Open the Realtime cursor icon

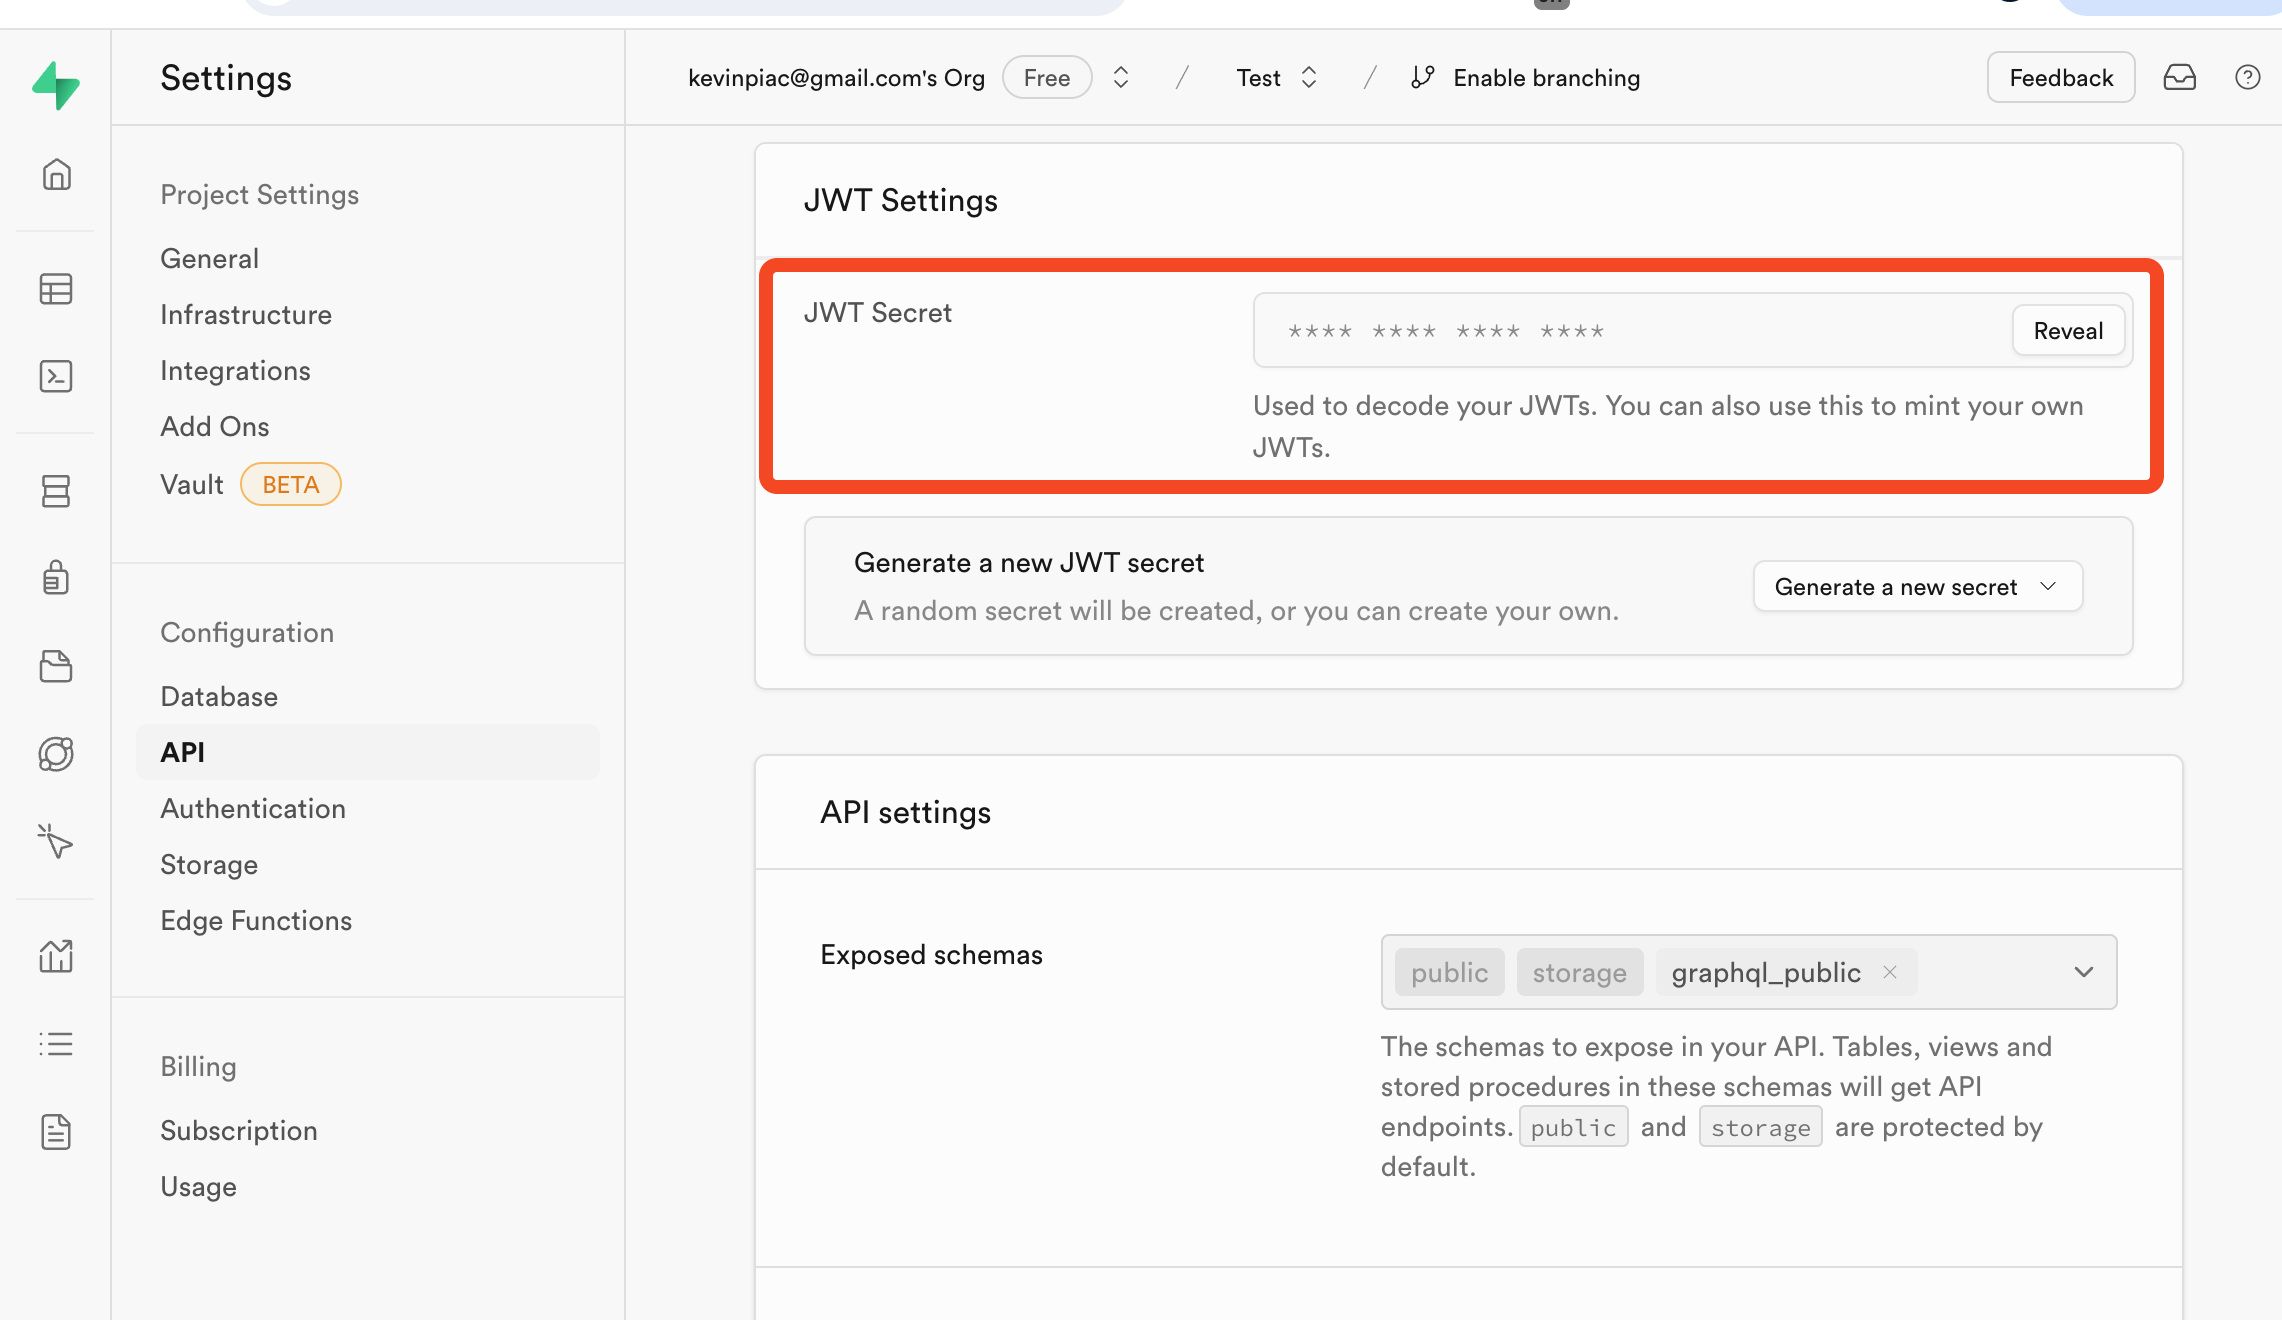pyautogui.click(x=56, y=841)
